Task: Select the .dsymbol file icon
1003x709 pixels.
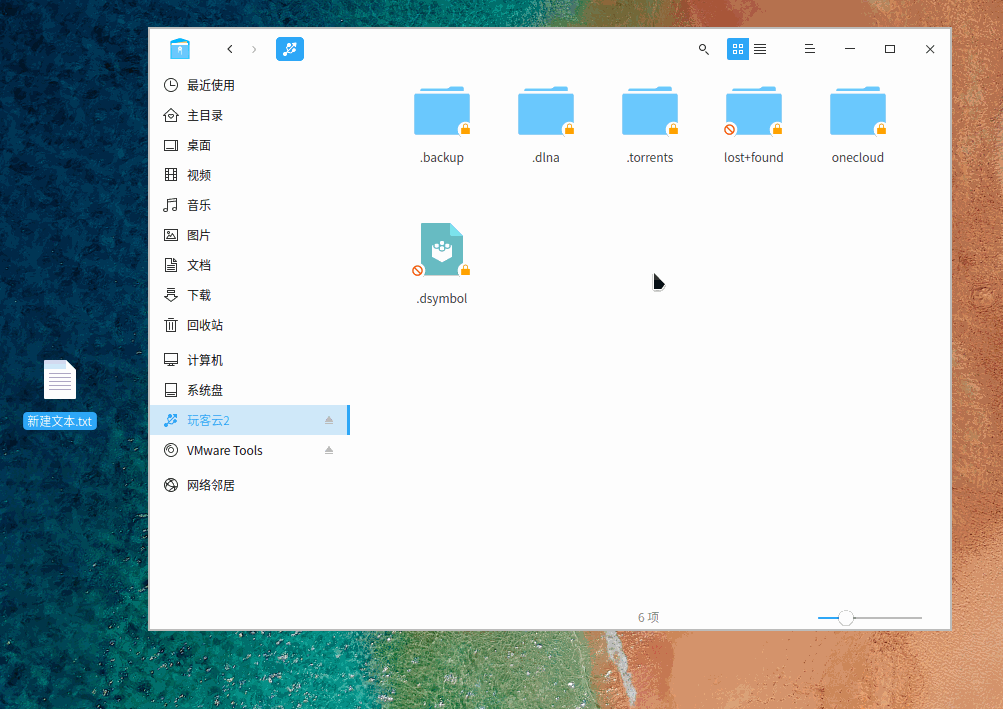Action: [442, 250]
